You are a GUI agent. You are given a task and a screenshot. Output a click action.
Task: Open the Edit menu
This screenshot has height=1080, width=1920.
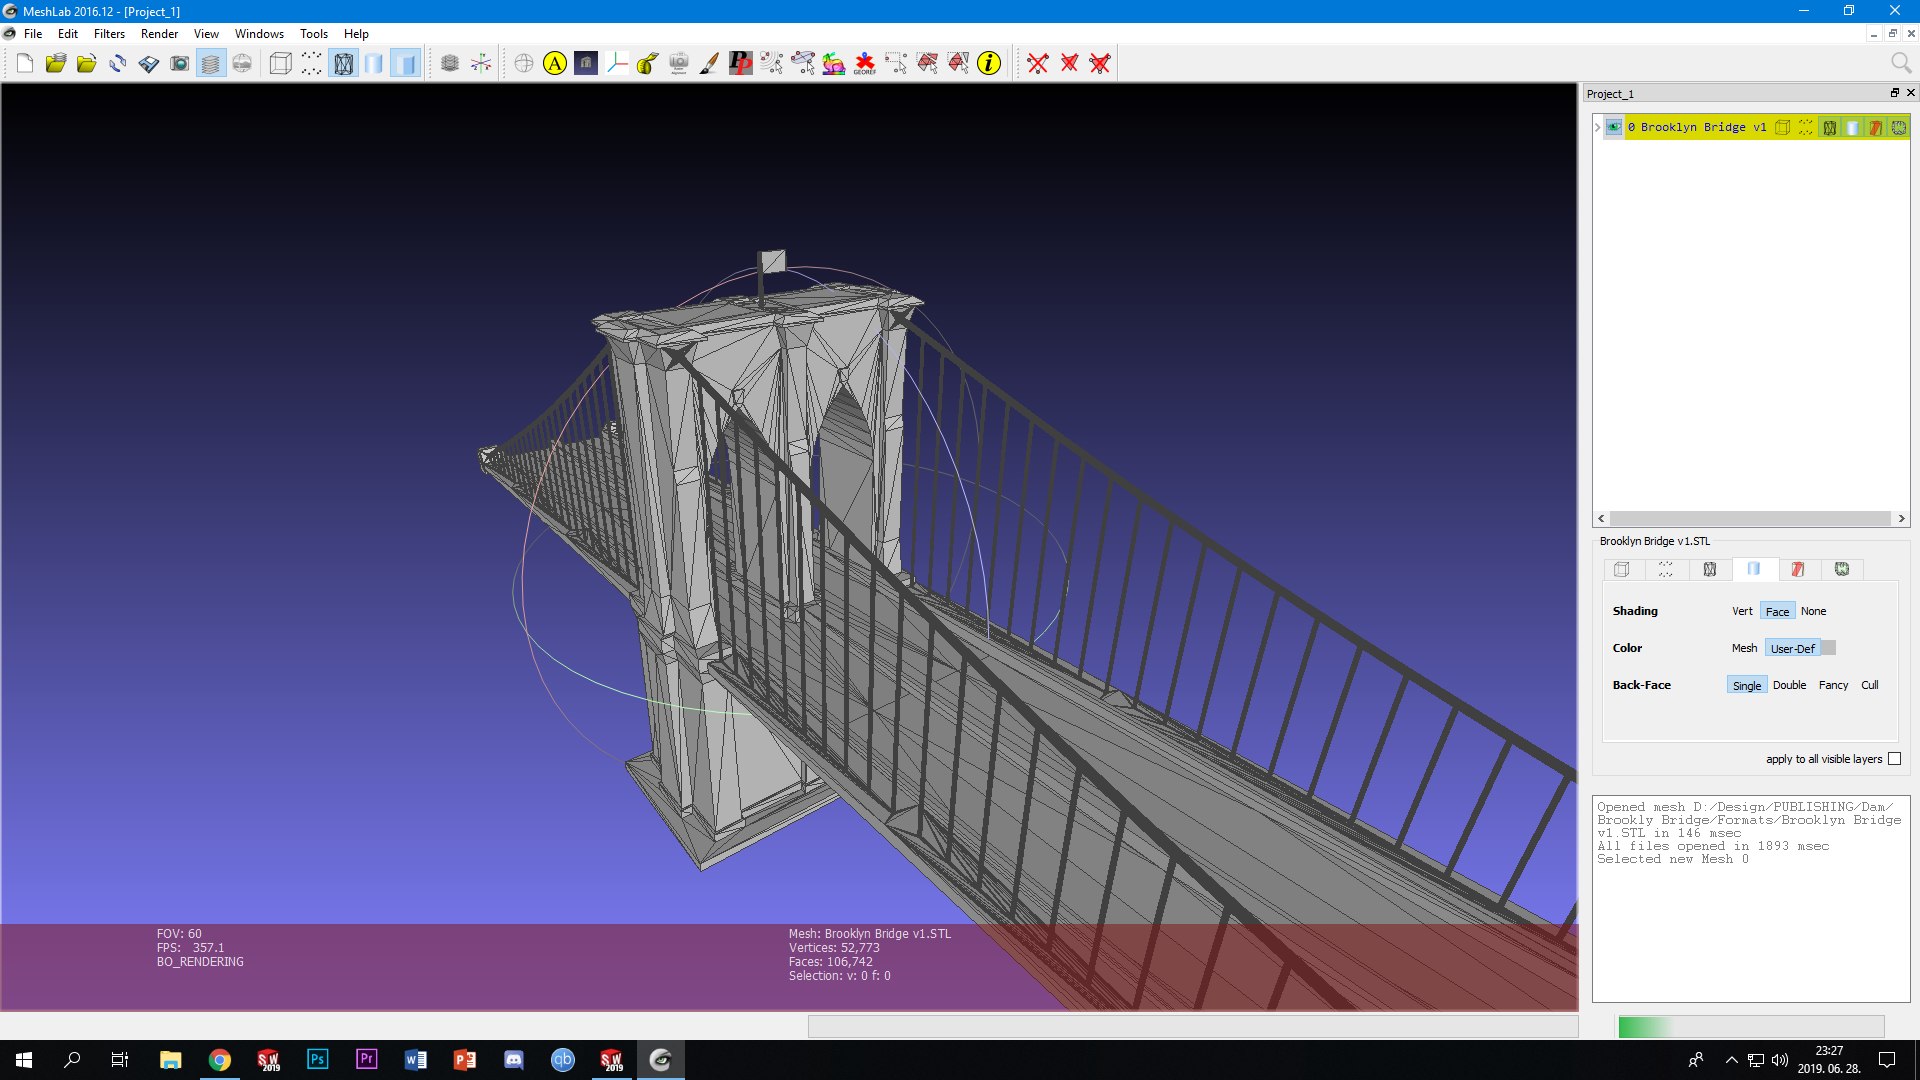[x=68, y=34]
